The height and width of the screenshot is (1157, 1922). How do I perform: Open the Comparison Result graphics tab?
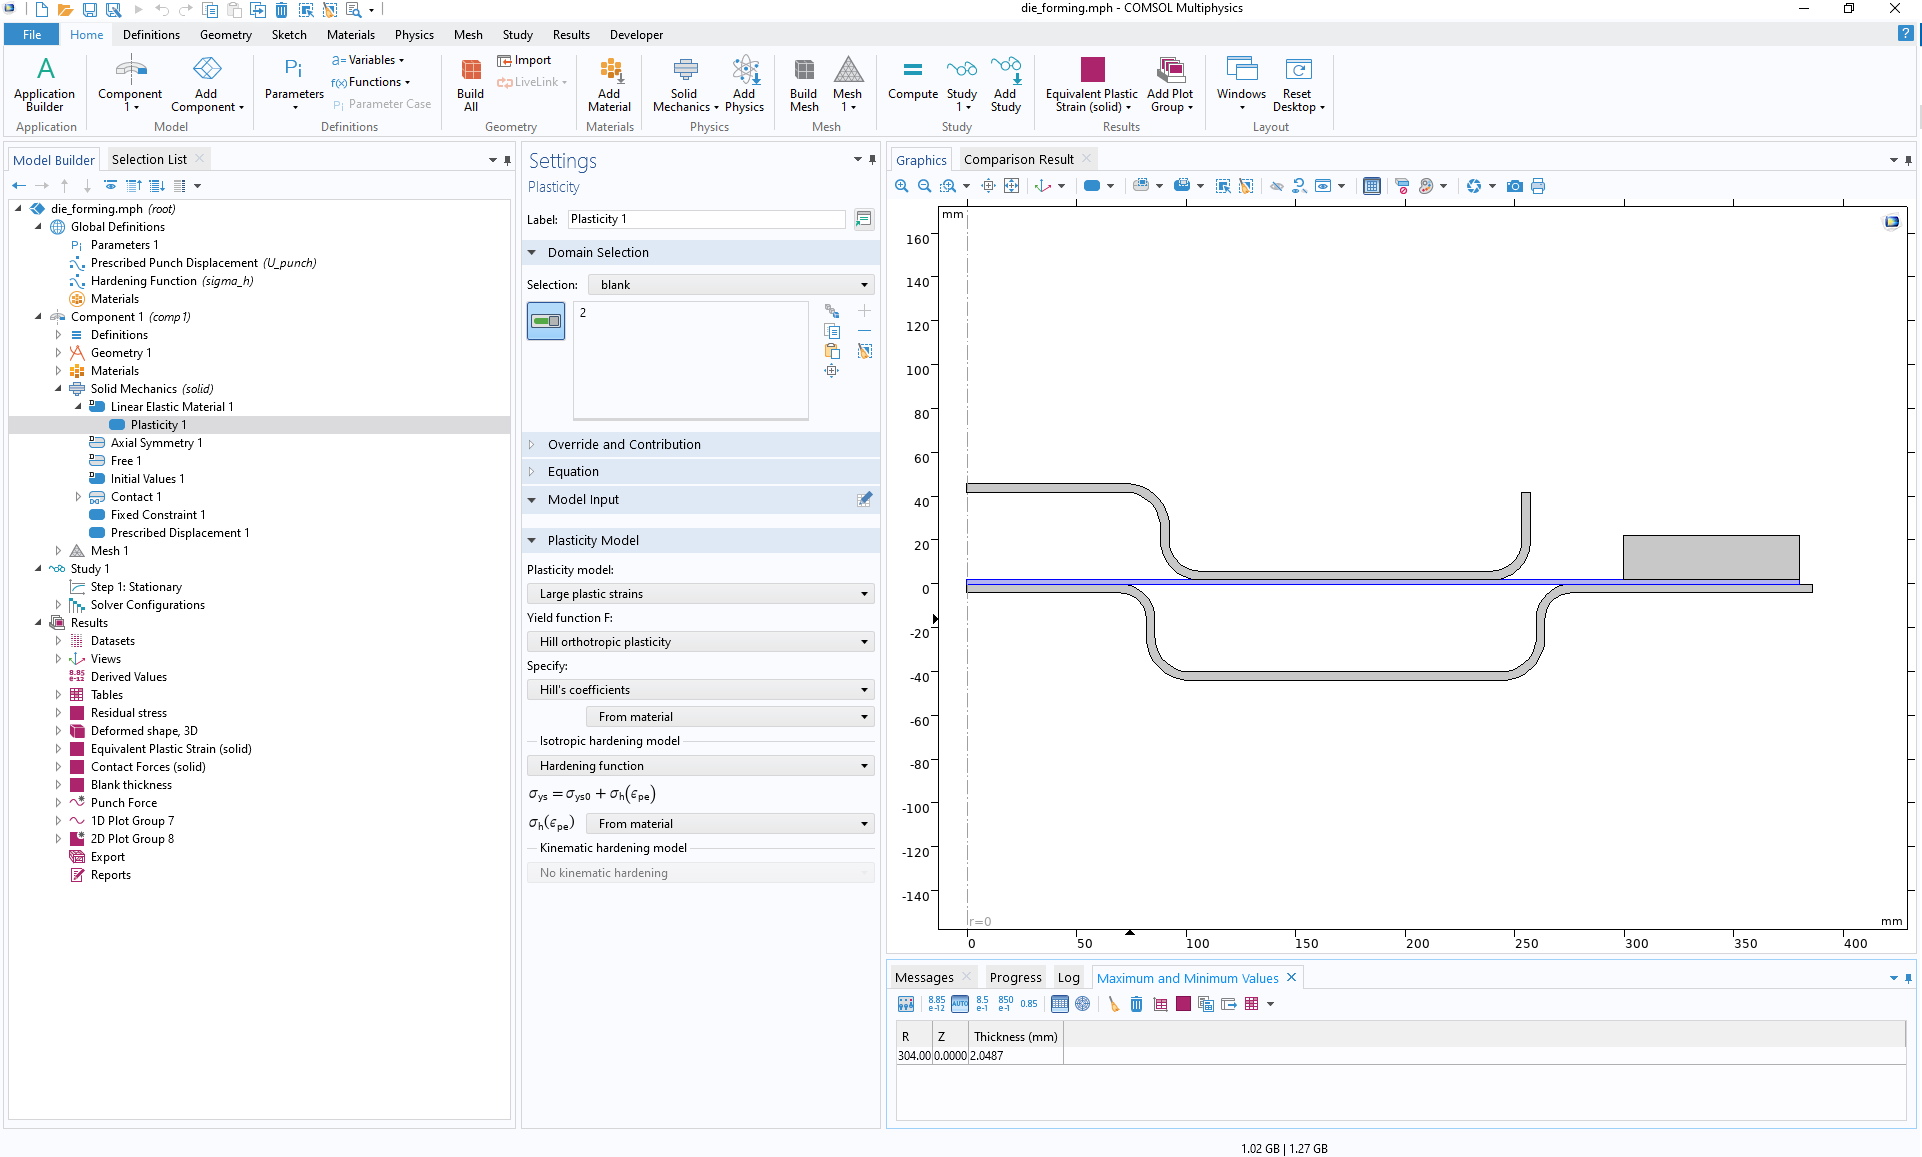(1020, 158)
